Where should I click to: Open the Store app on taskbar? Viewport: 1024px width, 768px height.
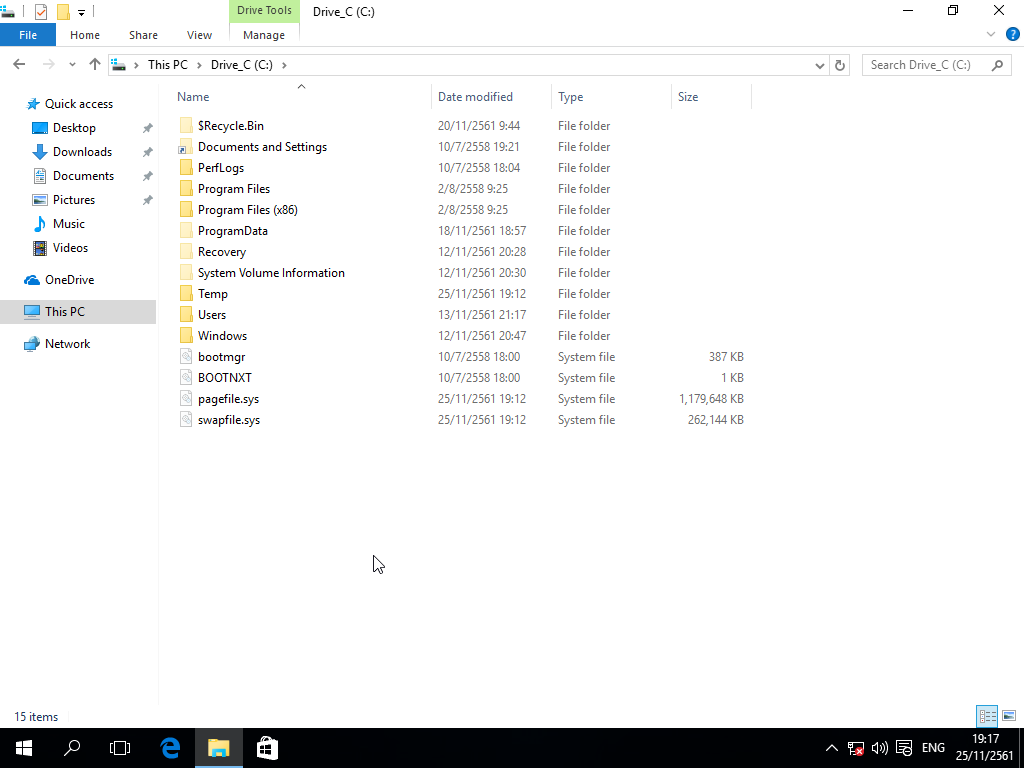[x=267, y=747]
